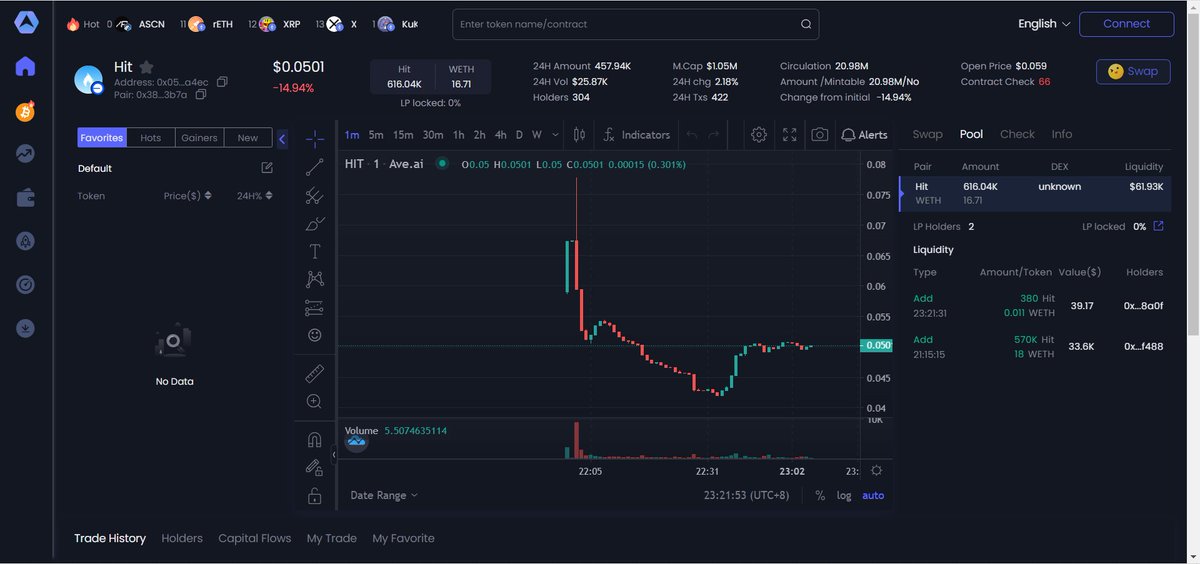This screenshot has height=564, width=1200.
Task: Open the Date Range dropdown
Action: [x=384, y=495]
